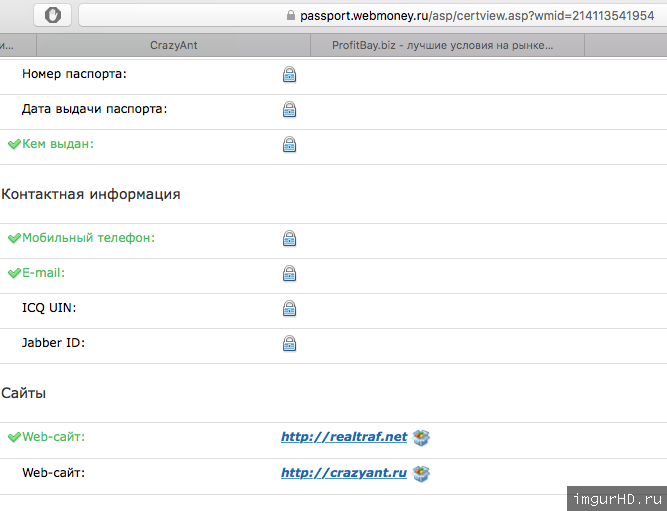Click the lock icon beside E-mail
This screenshot has width=667, height=511.
coord(289,273)
